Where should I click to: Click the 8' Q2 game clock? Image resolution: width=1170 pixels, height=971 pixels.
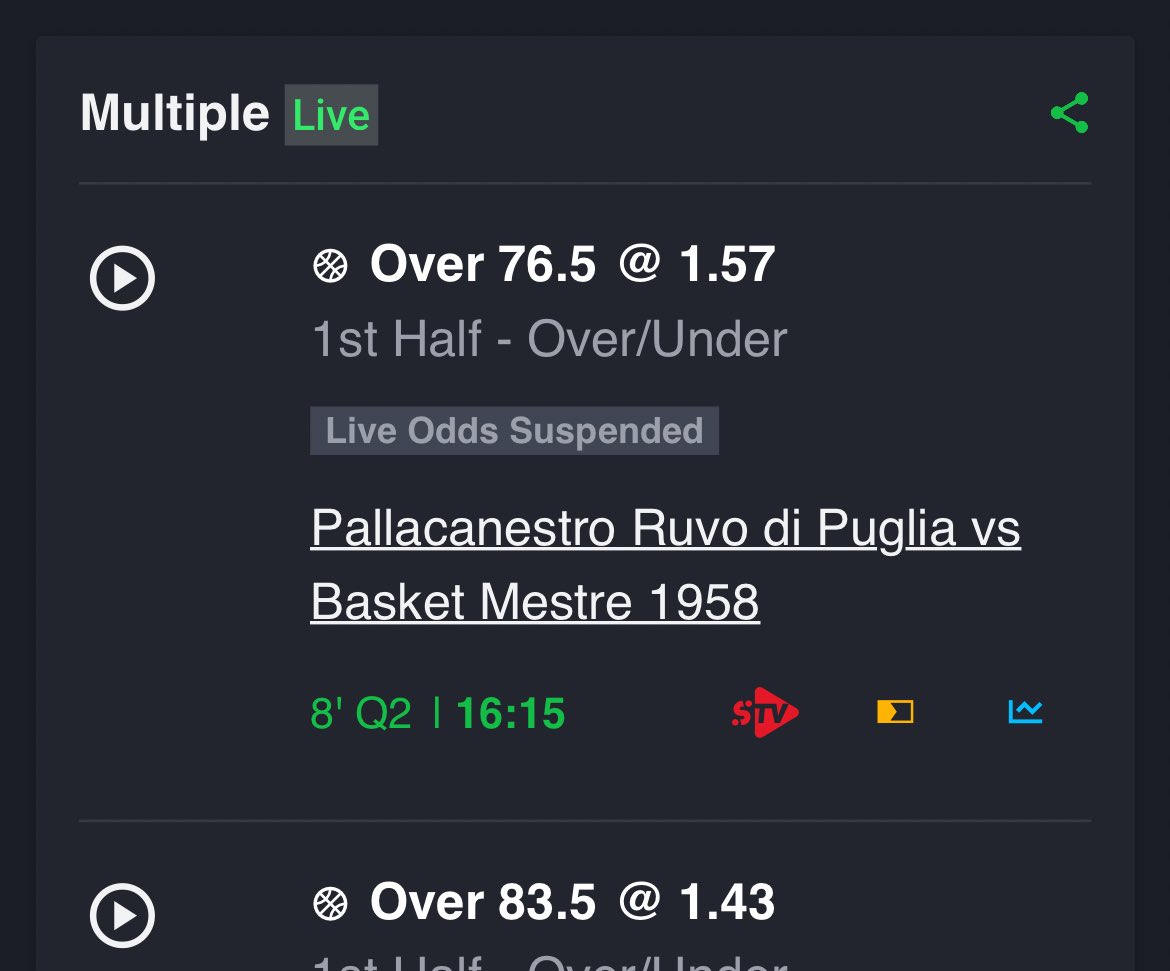[x=361, y=713]
